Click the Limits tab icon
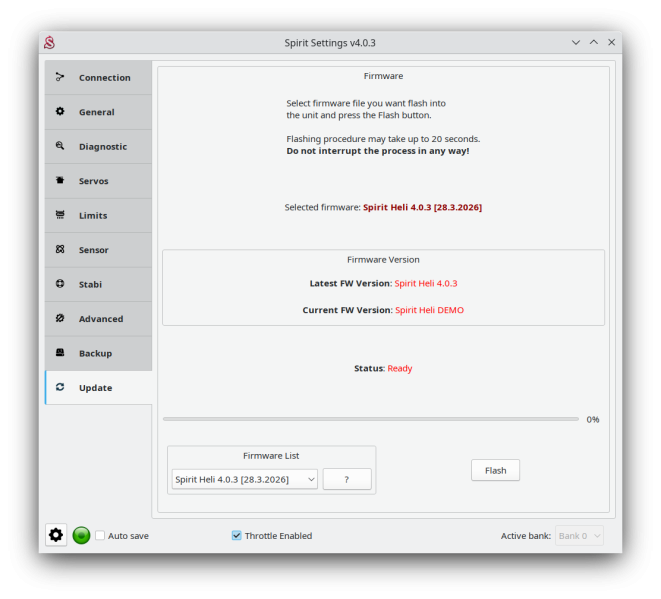 click(x=60, y=215)
